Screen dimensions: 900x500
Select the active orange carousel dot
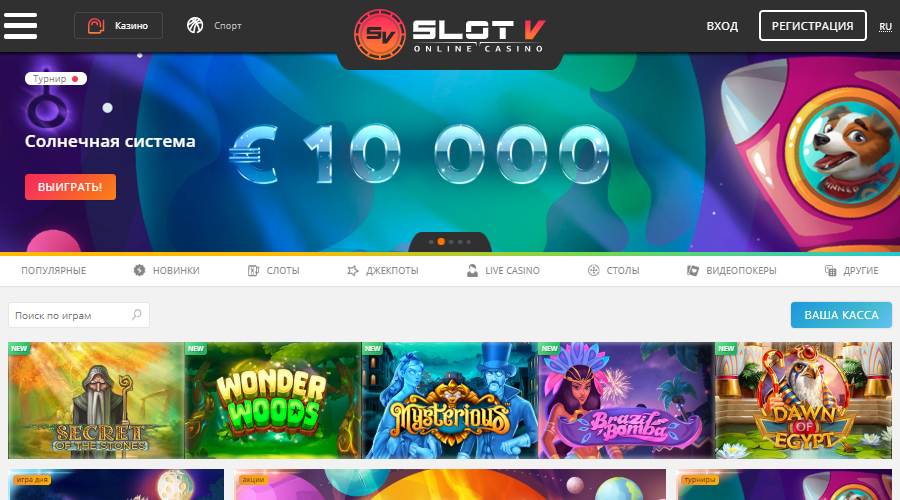click(441, 242)
